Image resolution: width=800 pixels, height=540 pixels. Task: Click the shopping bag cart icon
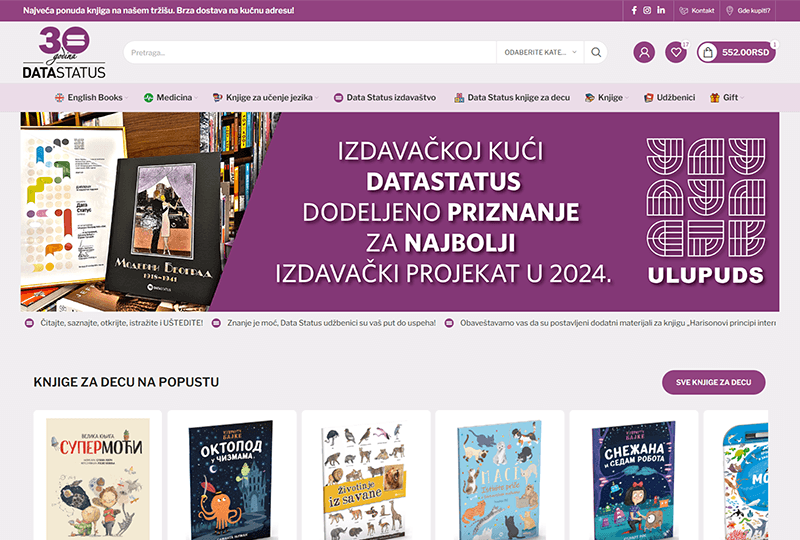708,52
